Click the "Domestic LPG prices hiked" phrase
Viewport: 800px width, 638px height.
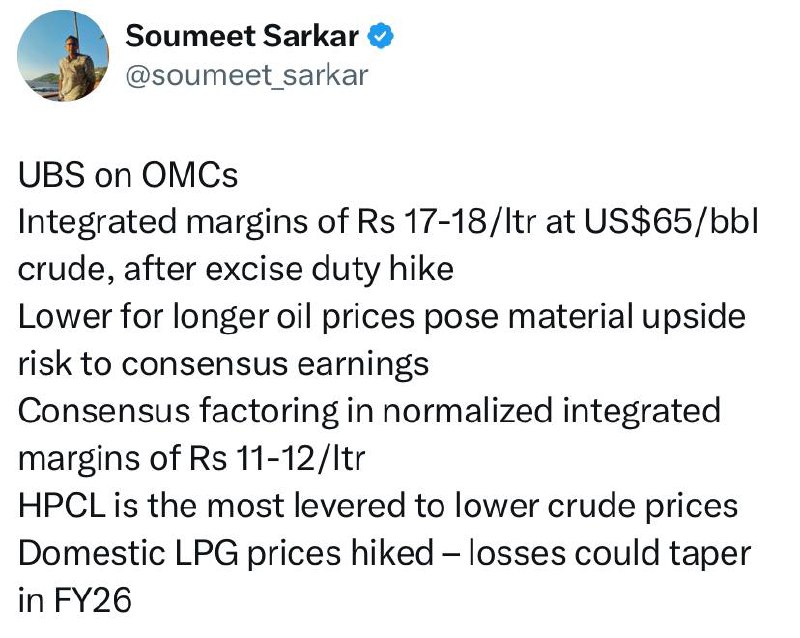(226, 553)
